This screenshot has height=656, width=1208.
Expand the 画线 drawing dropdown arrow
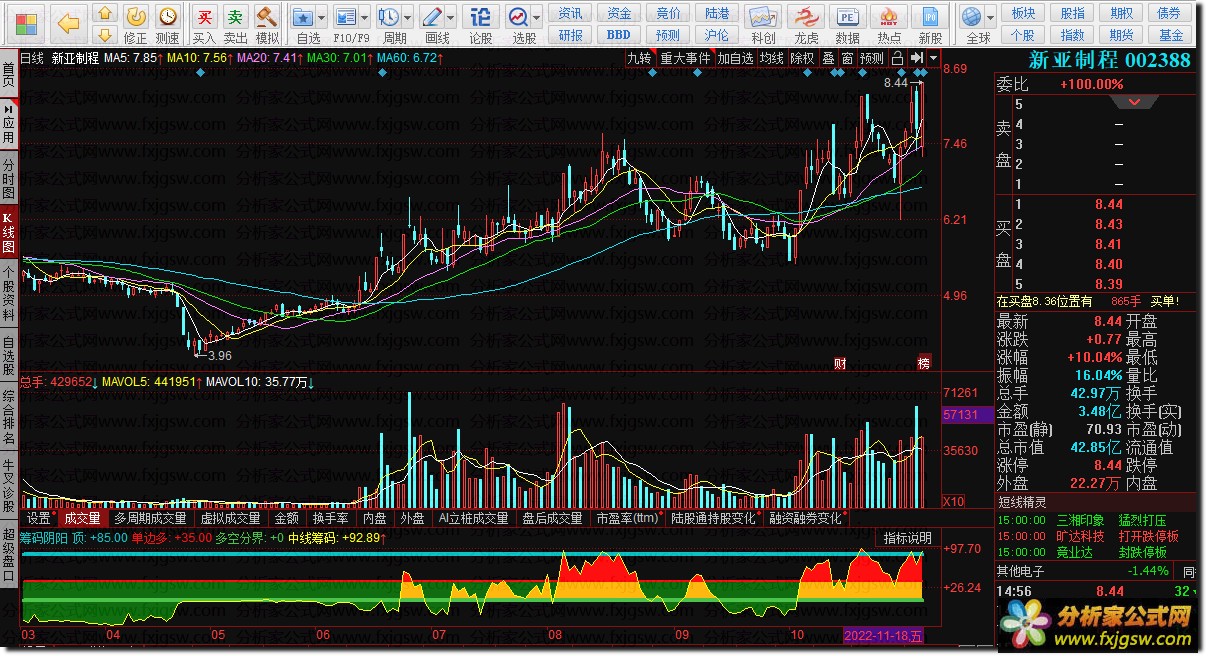pyautogui.click(x=452, y=17)
